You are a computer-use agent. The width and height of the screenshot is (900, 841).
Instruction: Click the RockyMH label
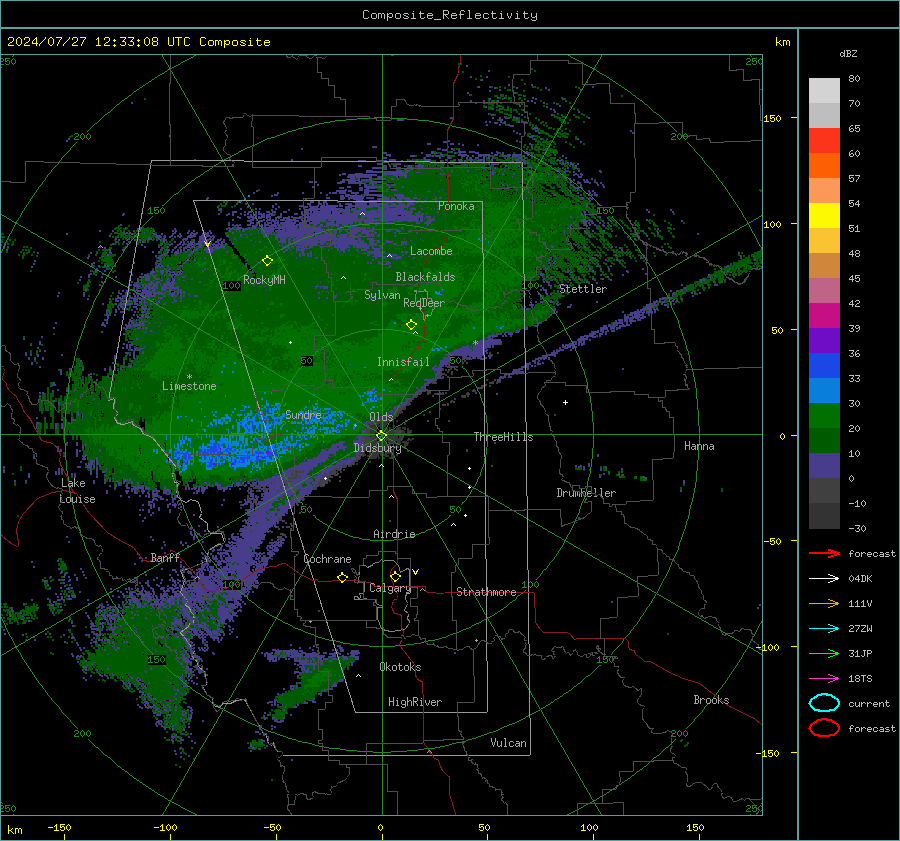click(x=264, y=280)
